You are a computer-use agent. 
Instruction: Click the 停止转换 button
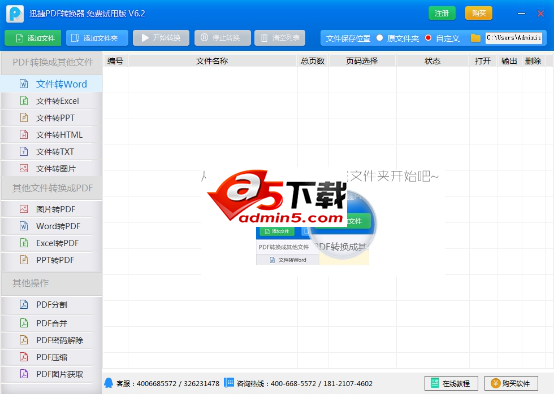click(223, 38)
